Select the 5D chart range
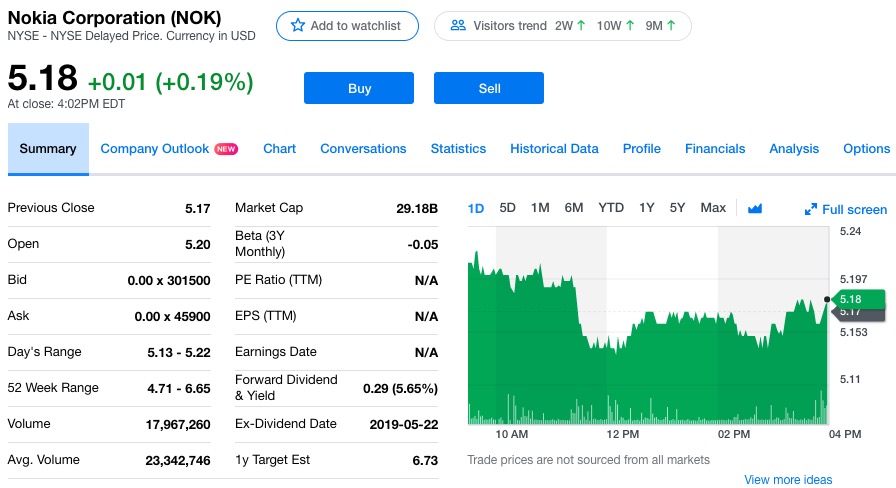The image size is (896, 488). point(507,207)
